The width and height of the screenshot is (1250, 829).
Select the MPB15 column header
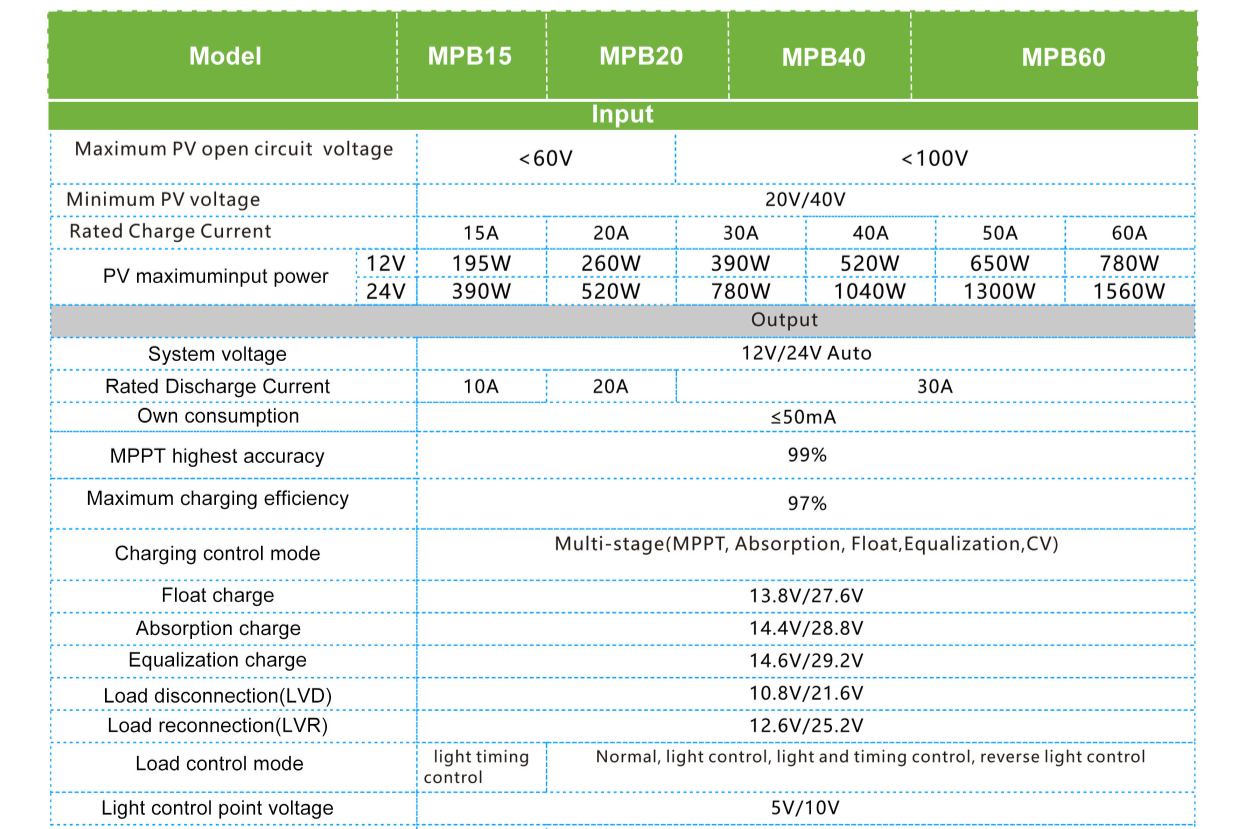tap(470, 56)
